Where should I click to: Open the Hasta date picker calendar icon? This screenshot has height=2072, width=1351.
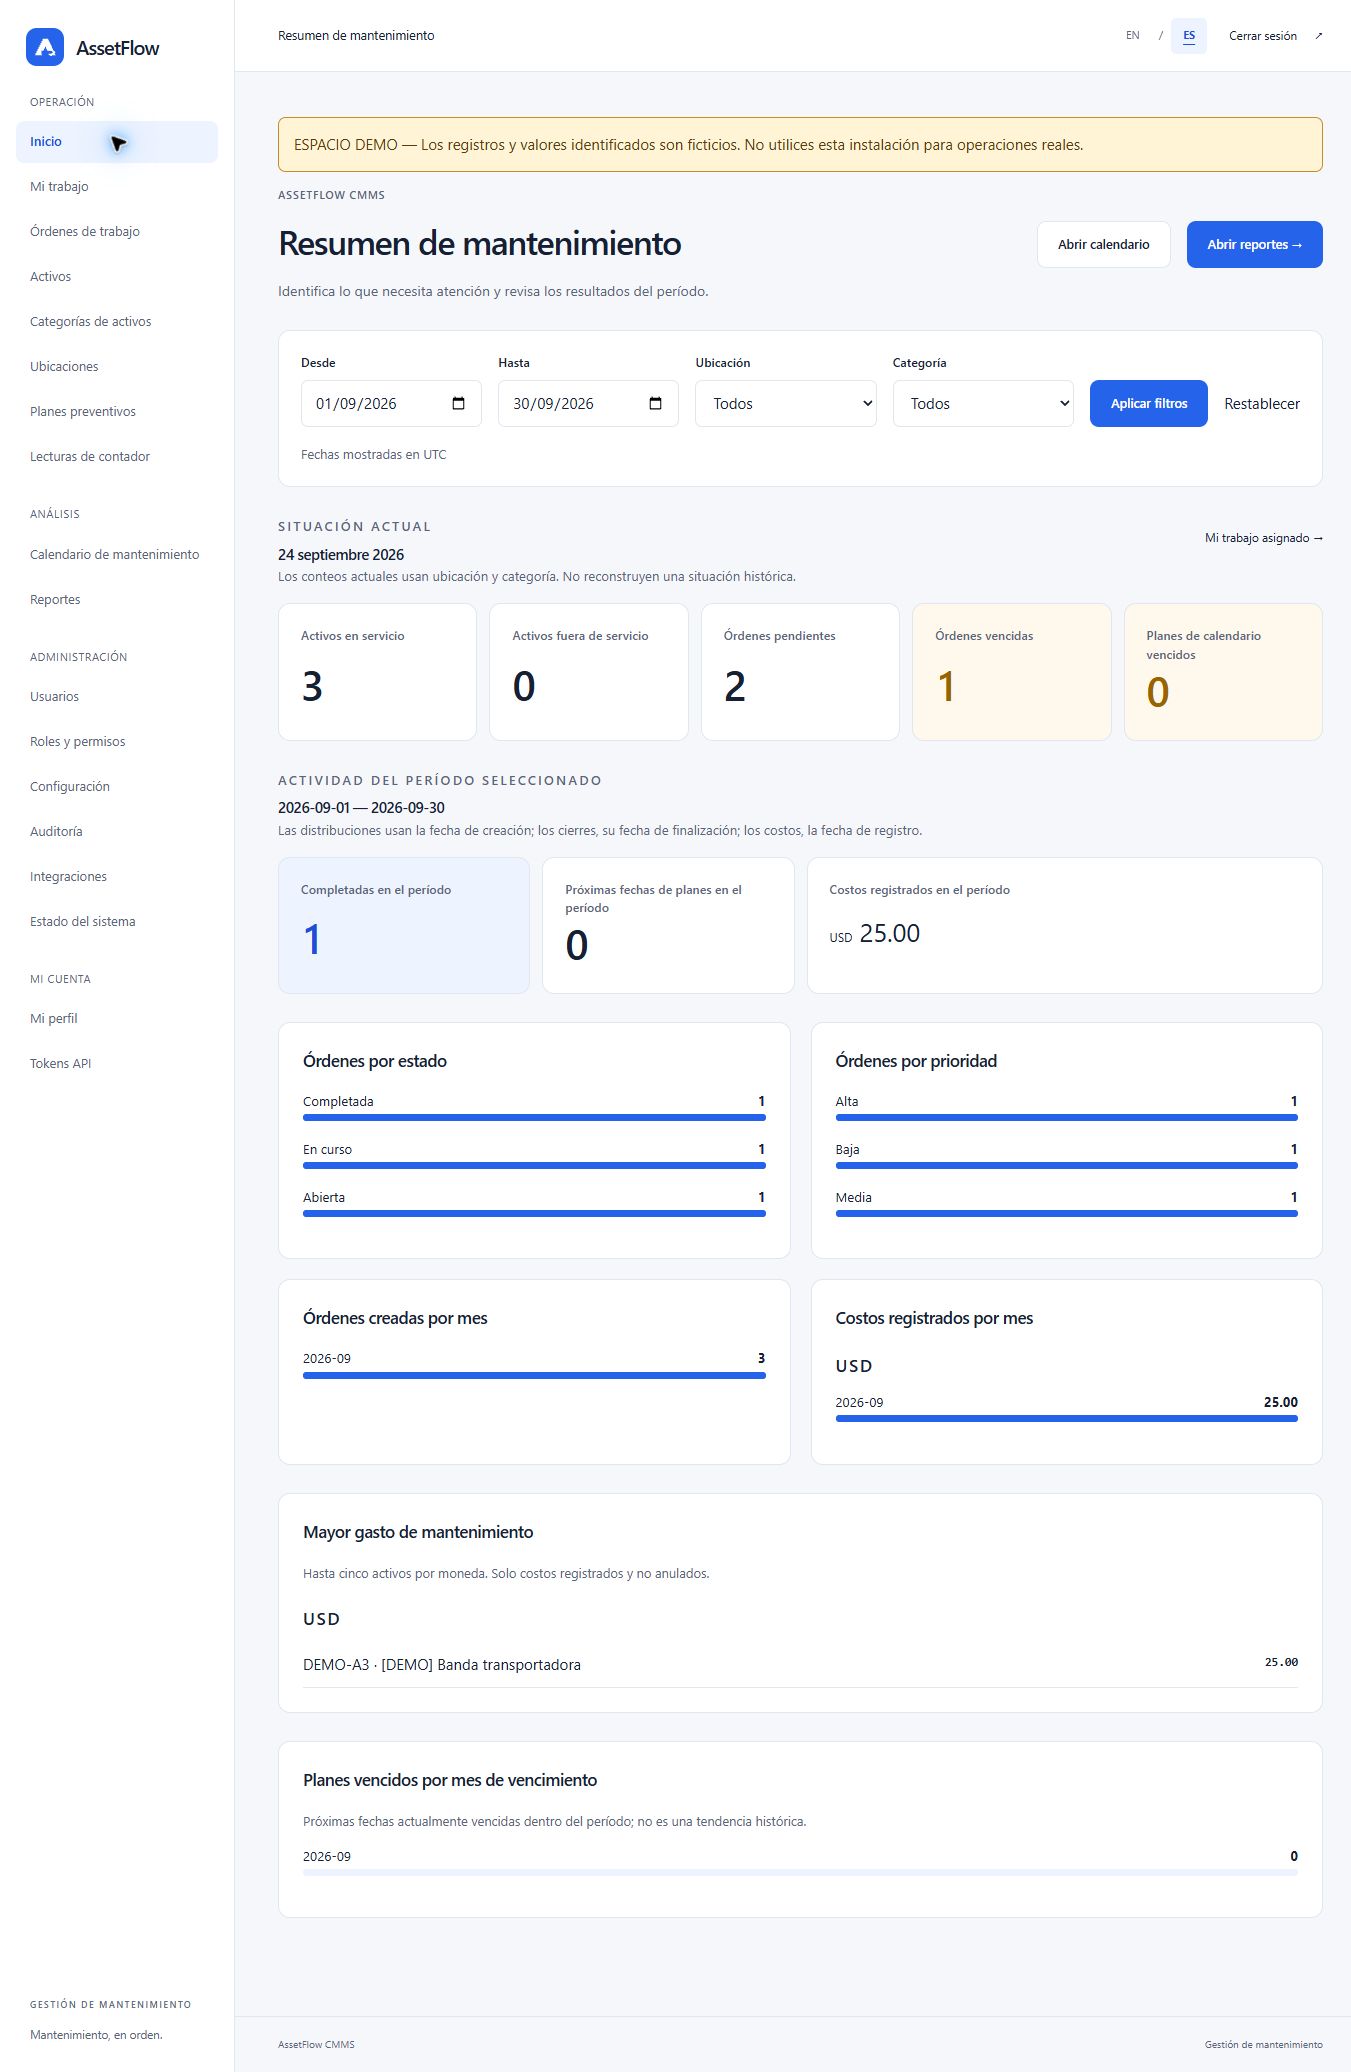(655, 404)
